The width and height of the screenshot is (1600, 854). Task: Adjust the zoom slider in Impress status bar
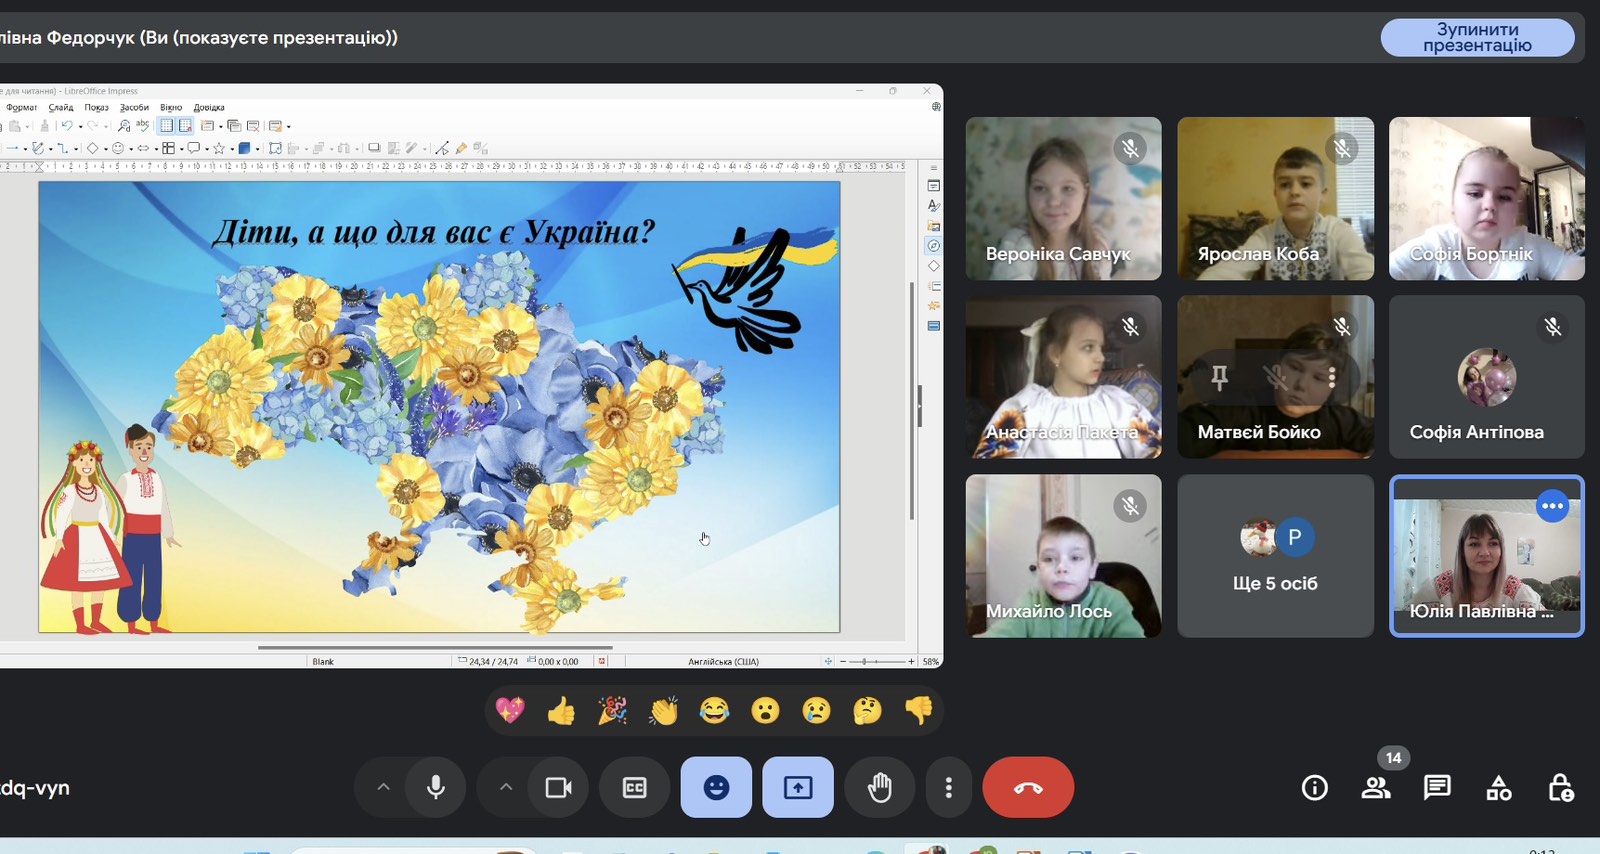pos(877,661)
